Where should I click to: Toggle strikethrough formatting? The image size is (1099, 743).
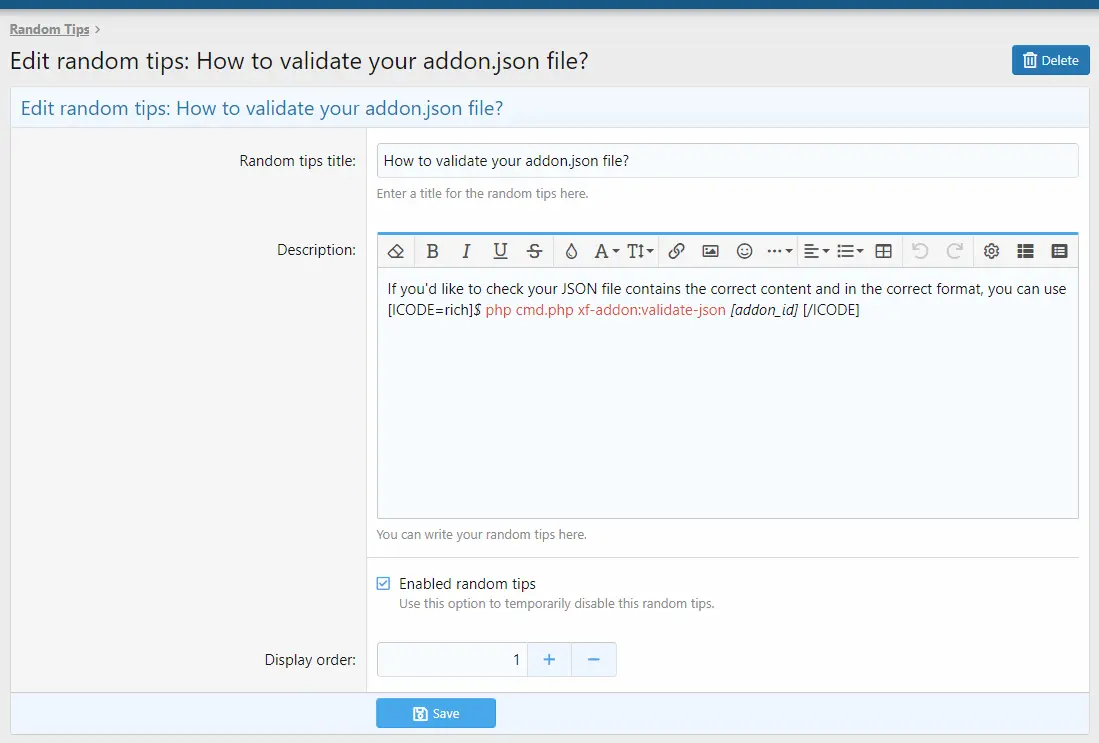[x=534, y=251]
